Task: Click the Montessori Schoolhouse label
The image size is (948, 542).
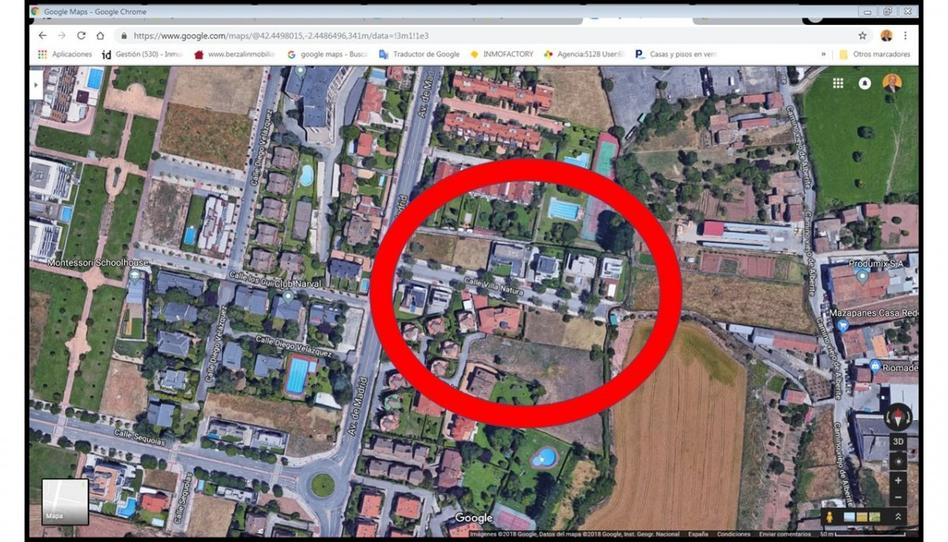Action: coord(98,263)
